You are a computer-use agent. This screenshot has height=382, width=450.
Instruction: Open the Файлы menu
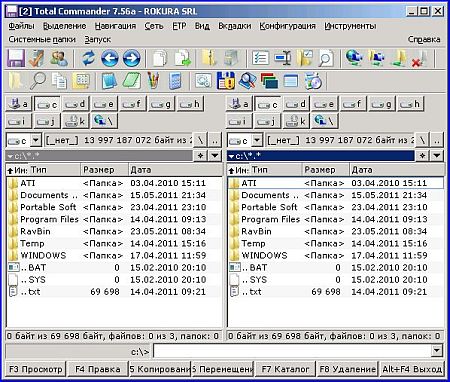(21, 26)
